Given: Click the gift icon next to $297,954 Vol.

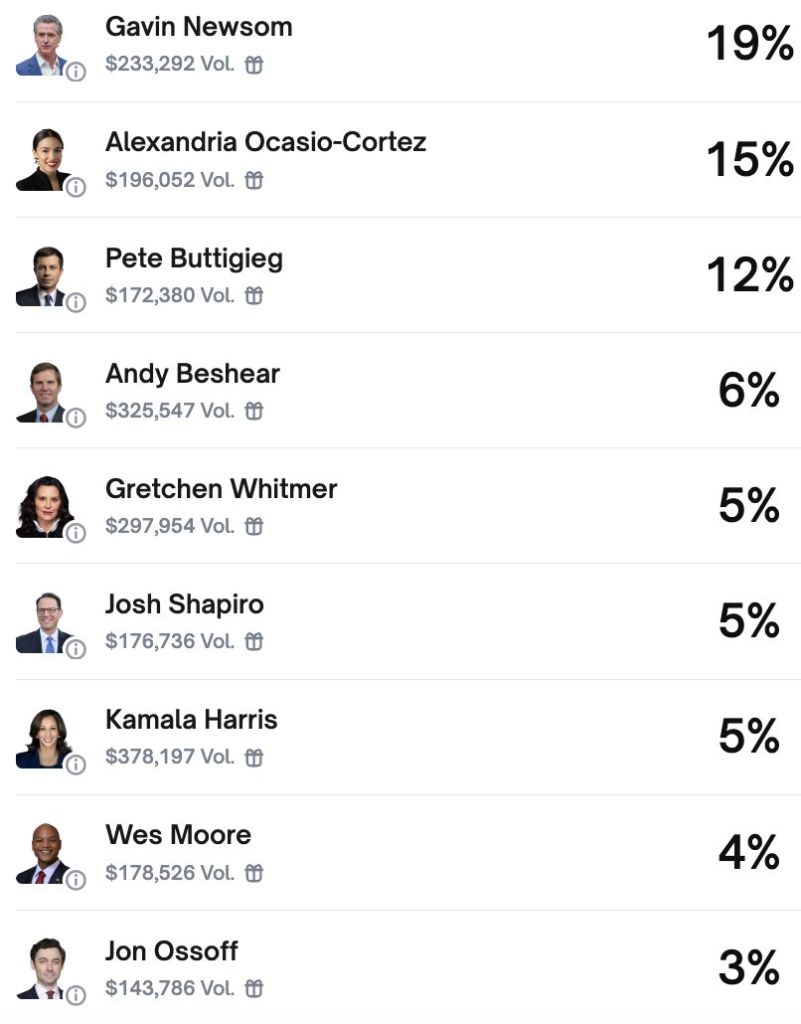Looking at the screenshot, I should 254,526.
